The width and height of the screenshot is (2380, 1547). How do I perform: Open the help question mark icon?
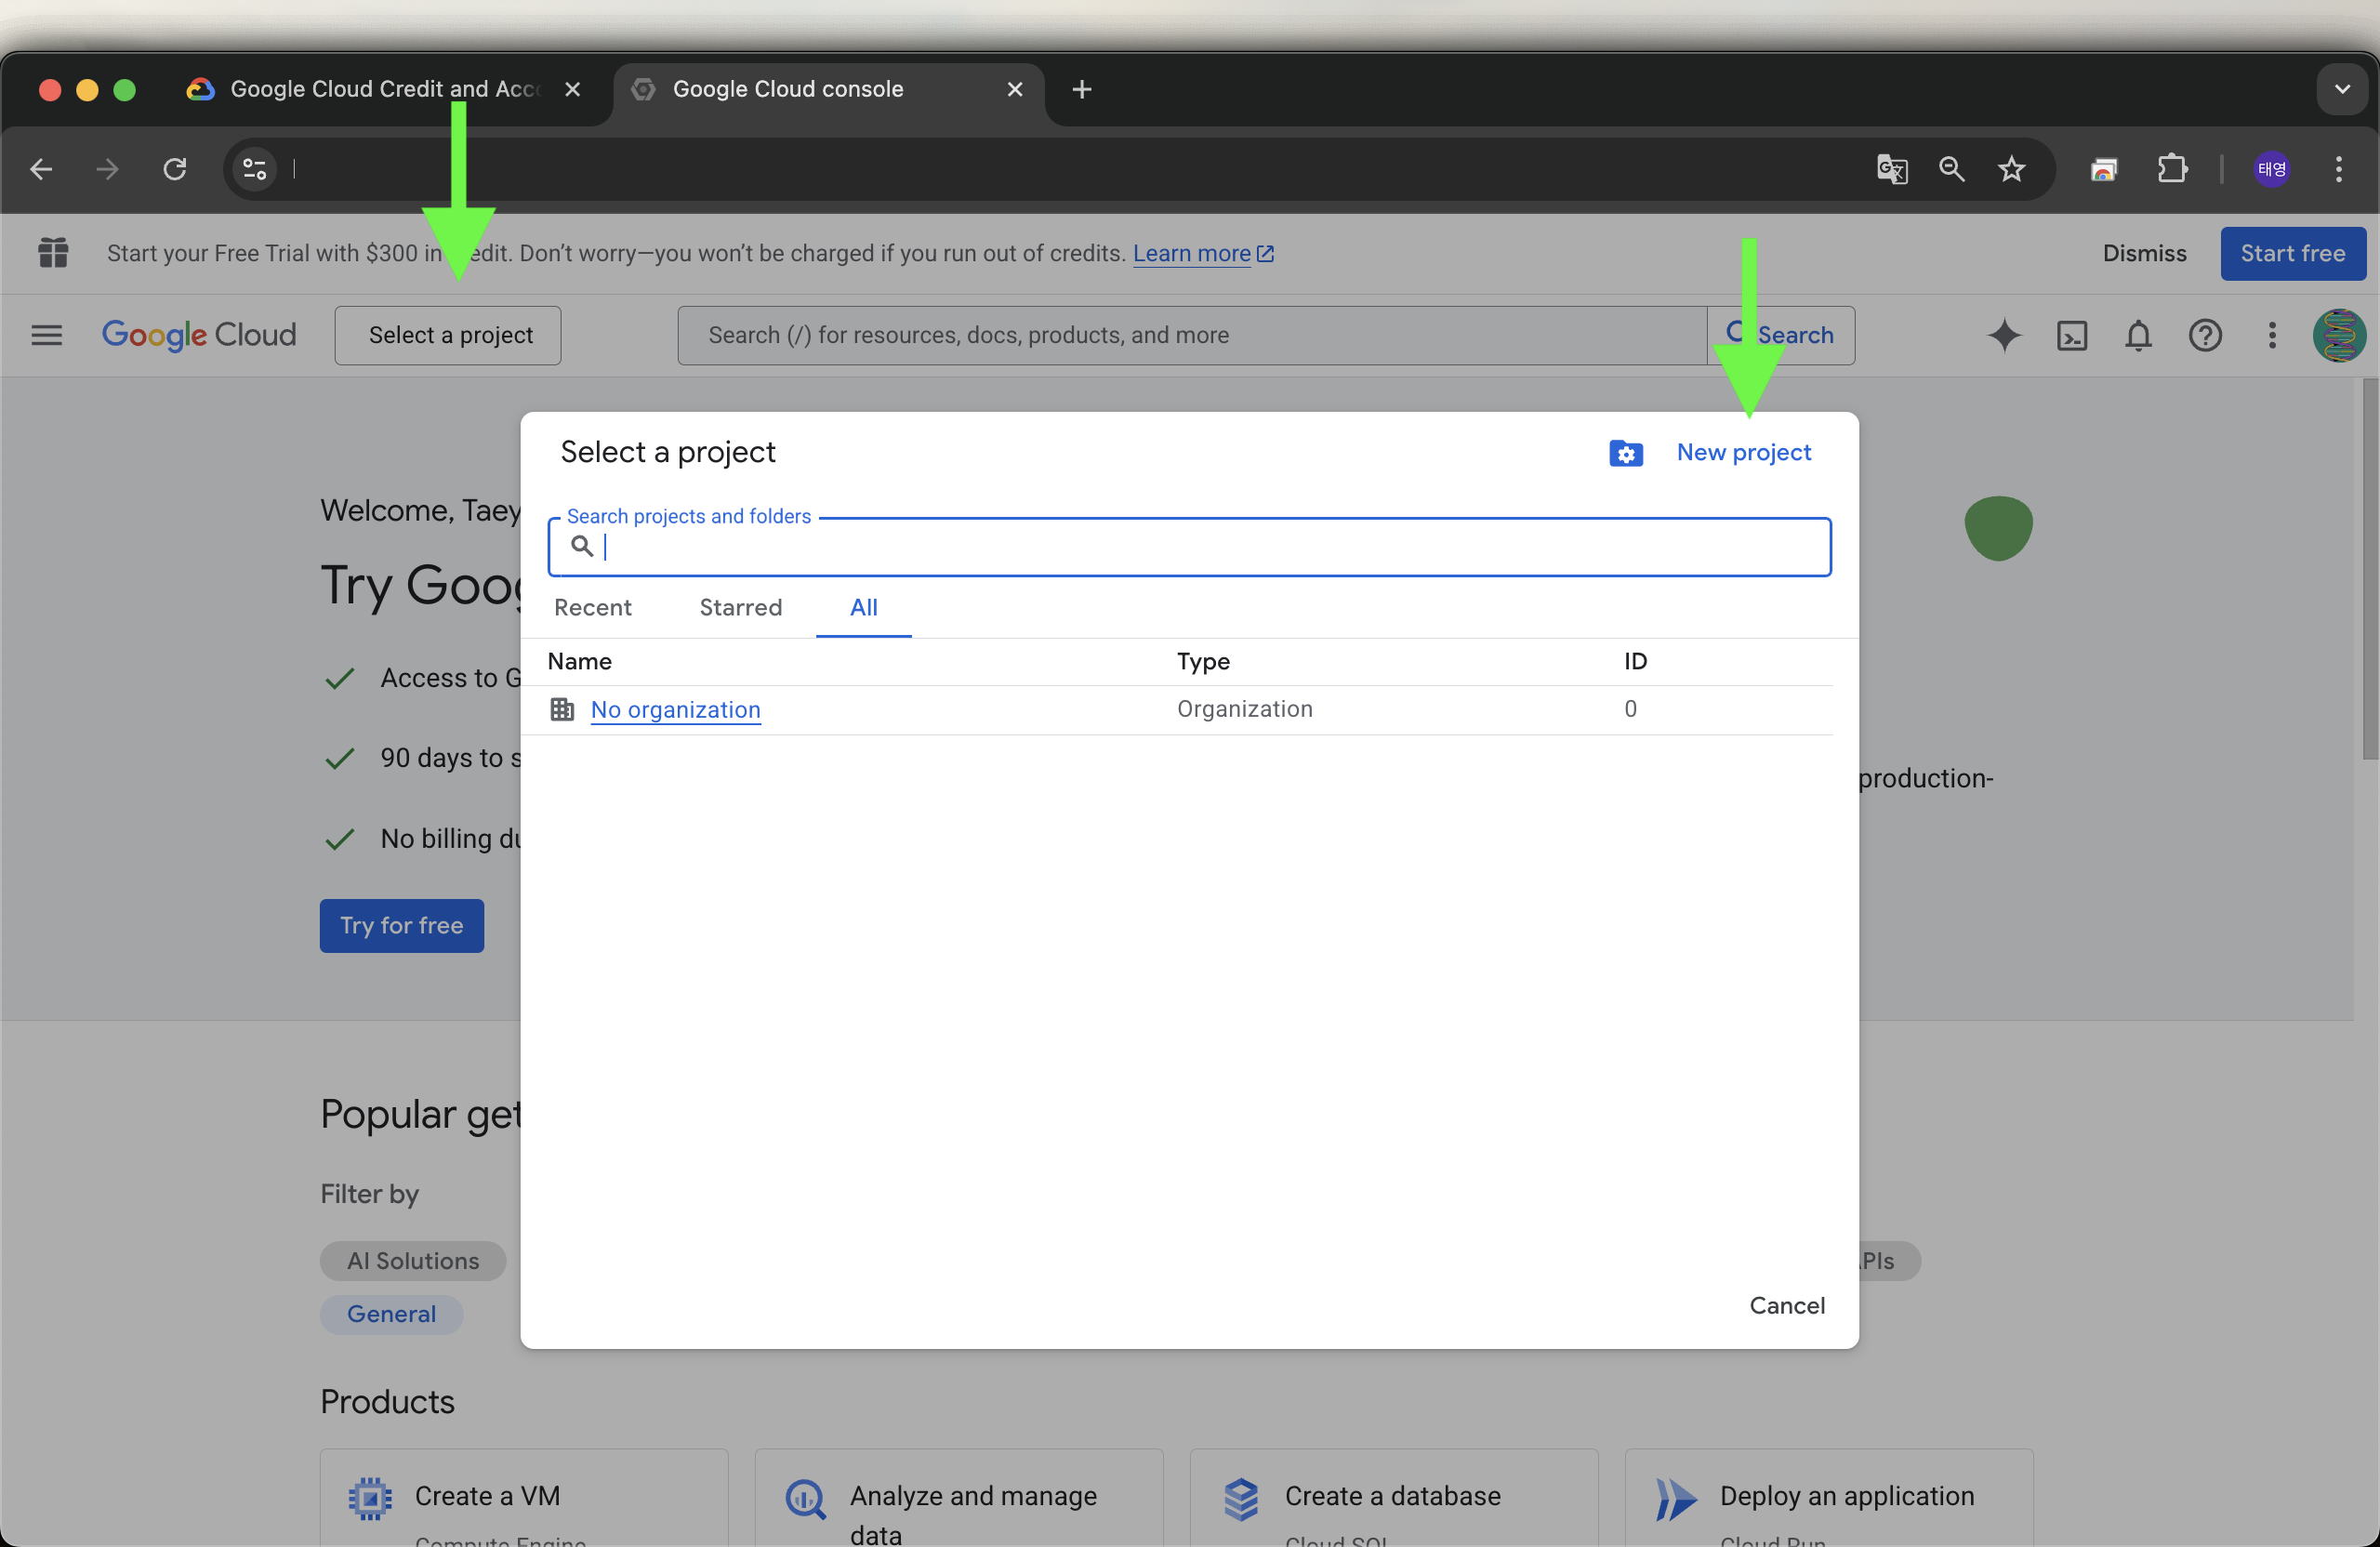click(2204, 335)
